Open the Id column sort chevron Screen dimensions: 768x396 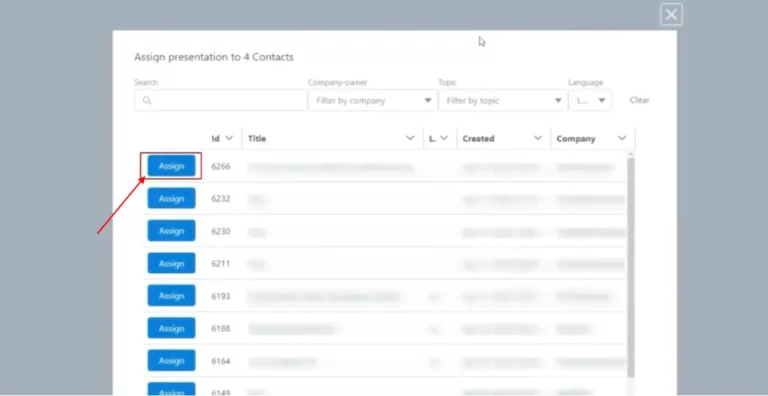[x=229, y=138]
